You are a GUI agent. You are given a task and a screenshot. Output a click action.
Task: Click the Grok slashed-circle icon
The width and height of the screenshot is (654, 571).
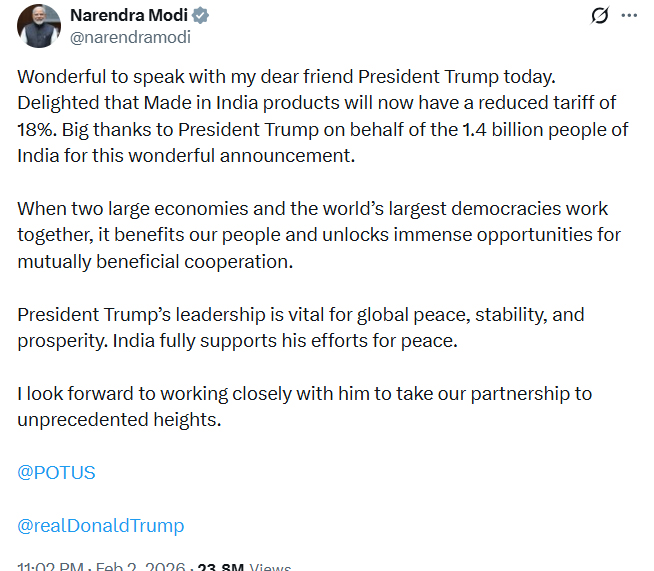[x=600, y=16]
